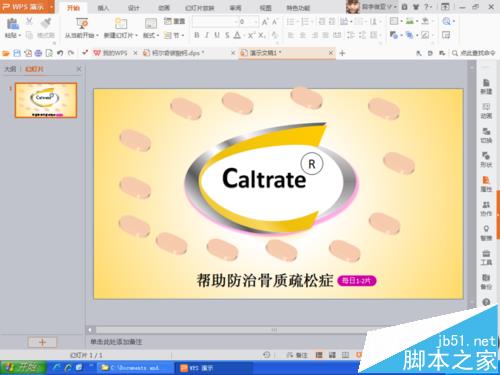The width and height of the screenshot is (500, 375).
Task: Expand the Layout (版式) dropdown arrow
Action: click(x=158, y=35)
